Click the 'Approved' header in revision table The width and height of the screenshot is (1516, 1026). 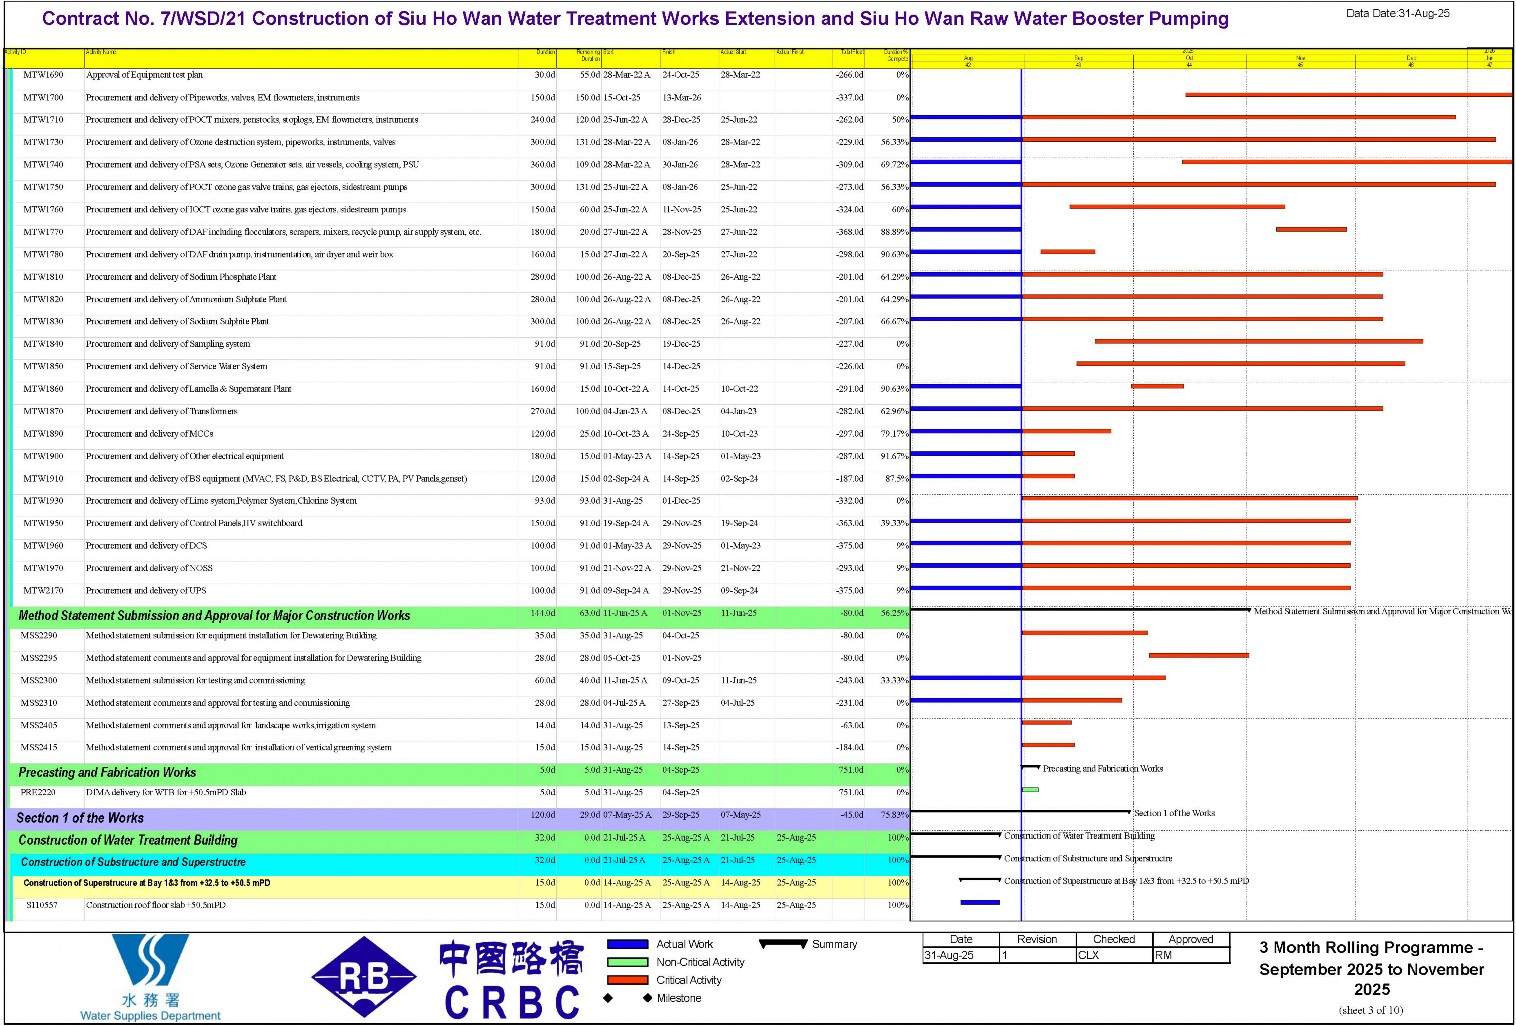point(1191,939)
